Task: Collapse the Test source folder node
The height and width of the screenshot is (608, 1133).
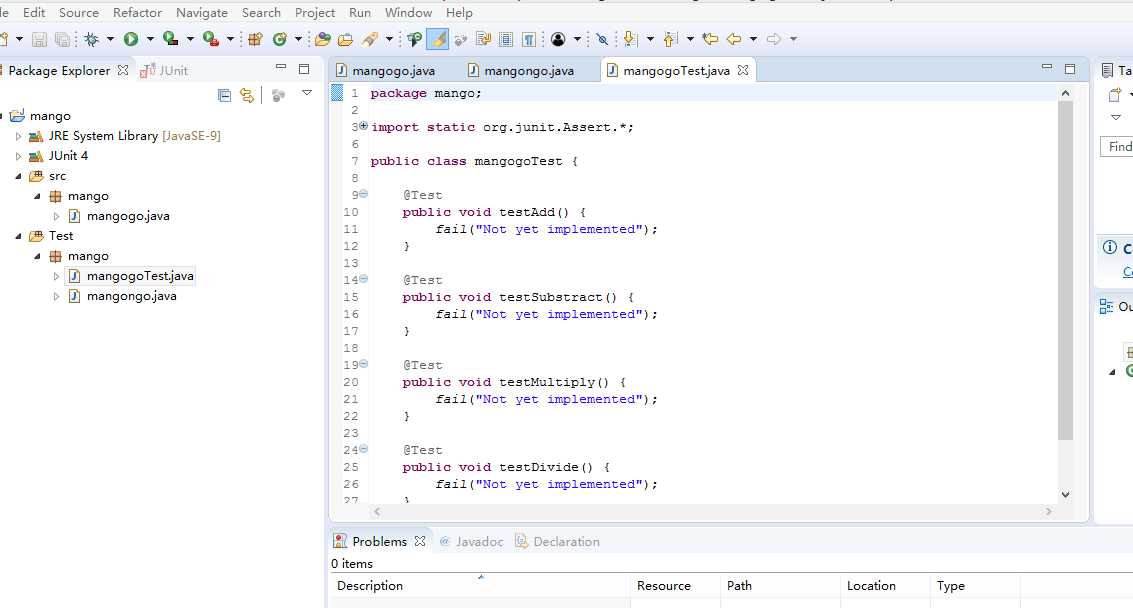Action: (x=18, y=236)
